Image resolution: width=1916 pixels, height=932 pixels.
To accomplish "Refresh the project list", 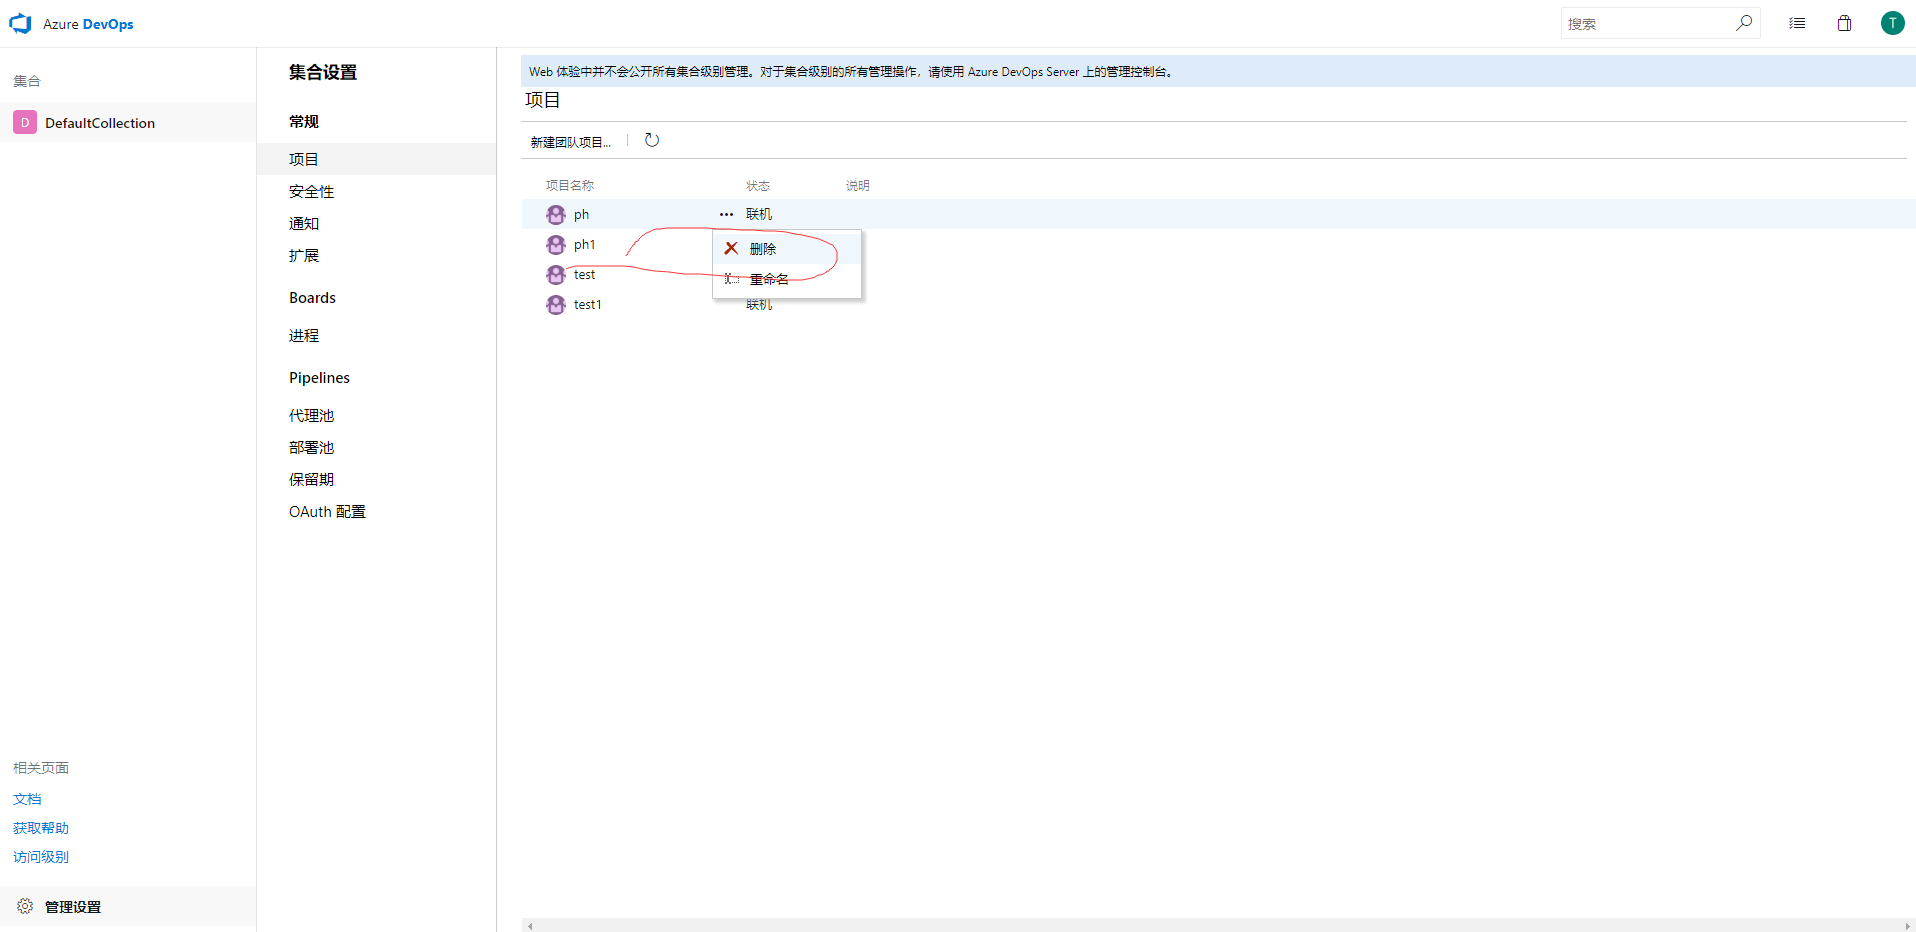I will pos(652,141).
